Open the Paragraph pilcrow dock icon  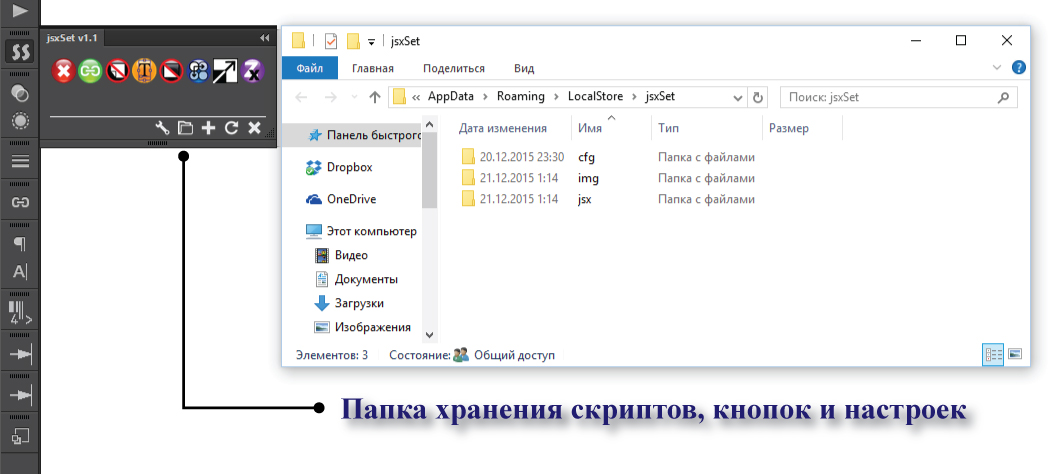21,244
